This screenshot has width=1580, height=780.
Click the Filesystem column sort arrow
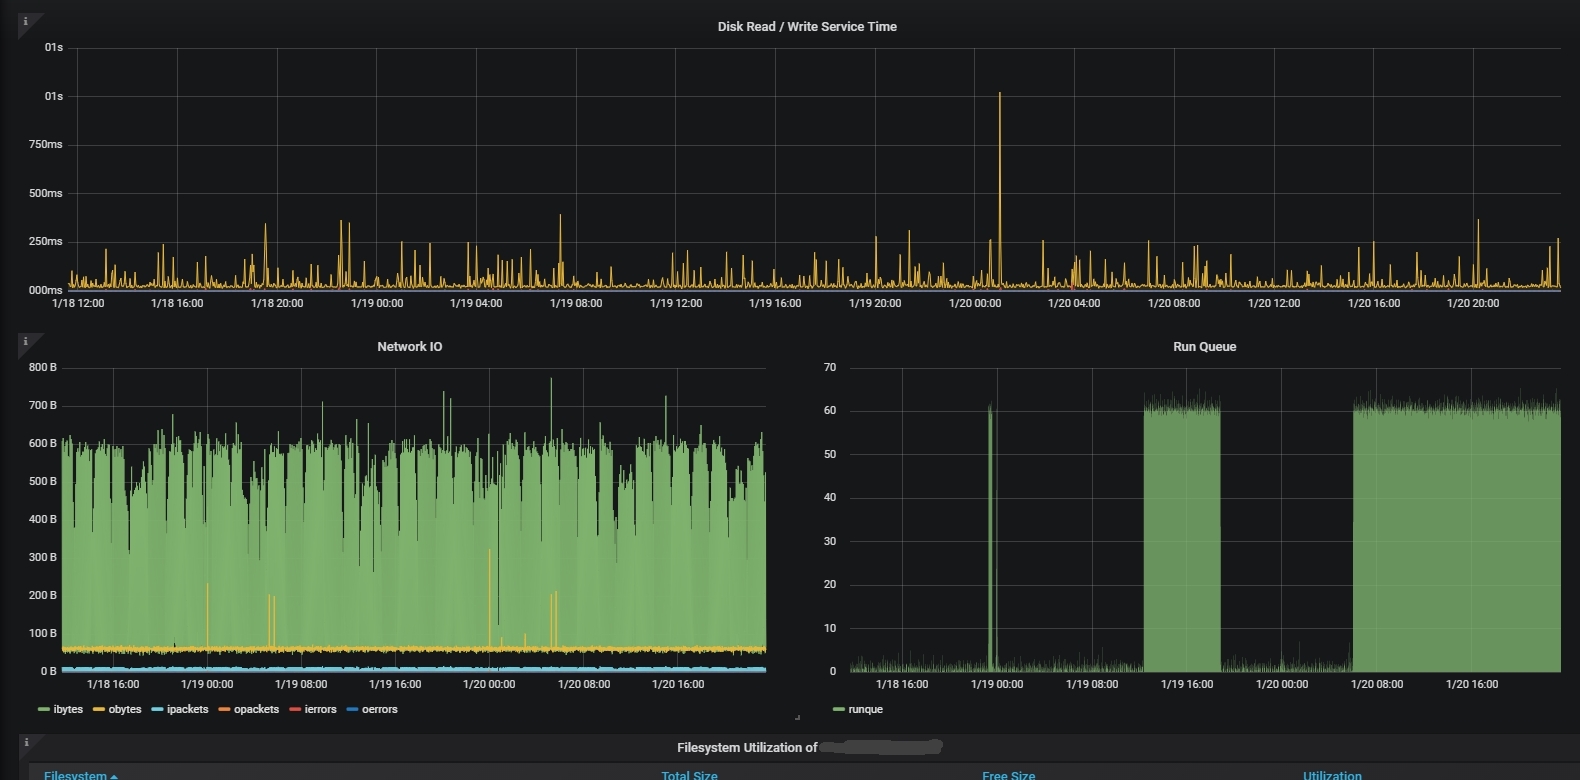[114, 776]
